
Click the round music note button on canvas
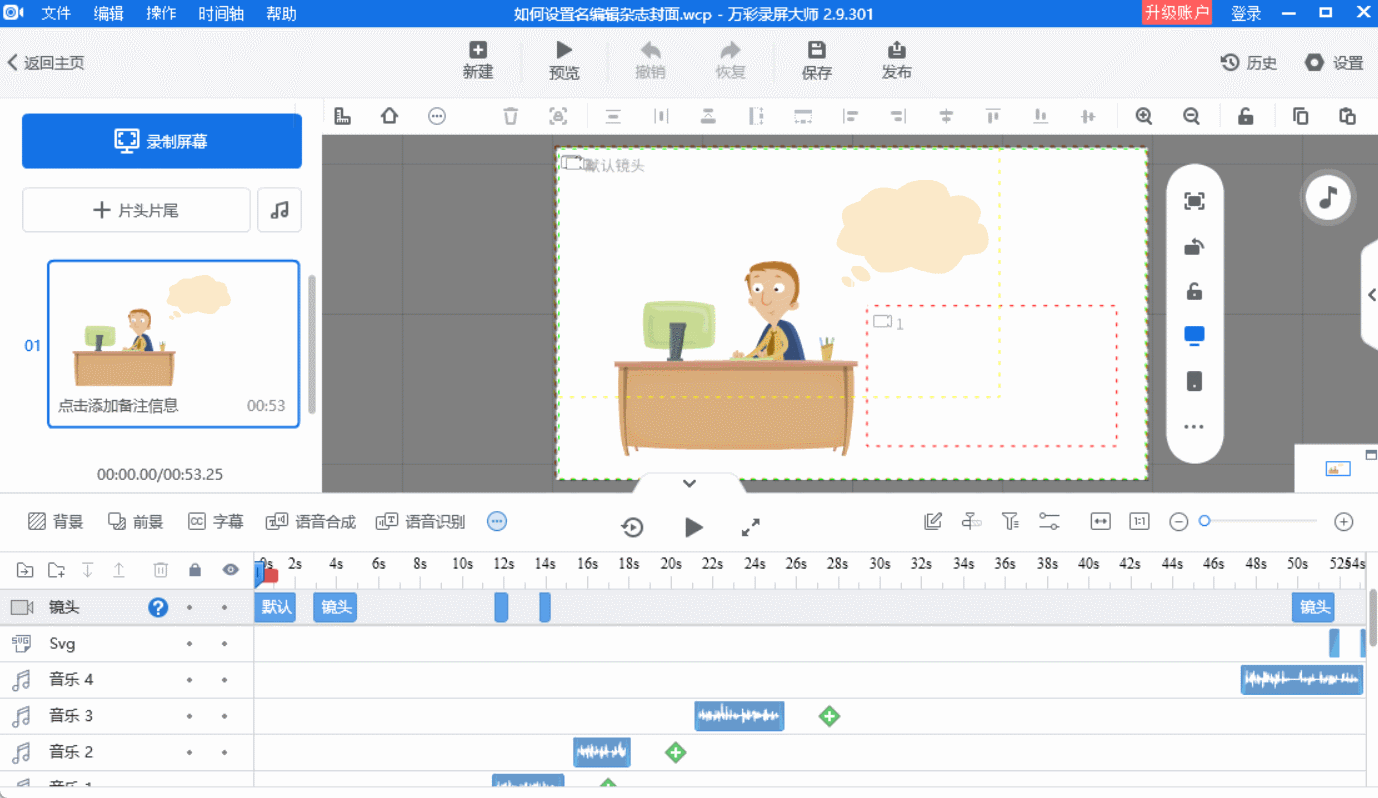(1328, 197)
